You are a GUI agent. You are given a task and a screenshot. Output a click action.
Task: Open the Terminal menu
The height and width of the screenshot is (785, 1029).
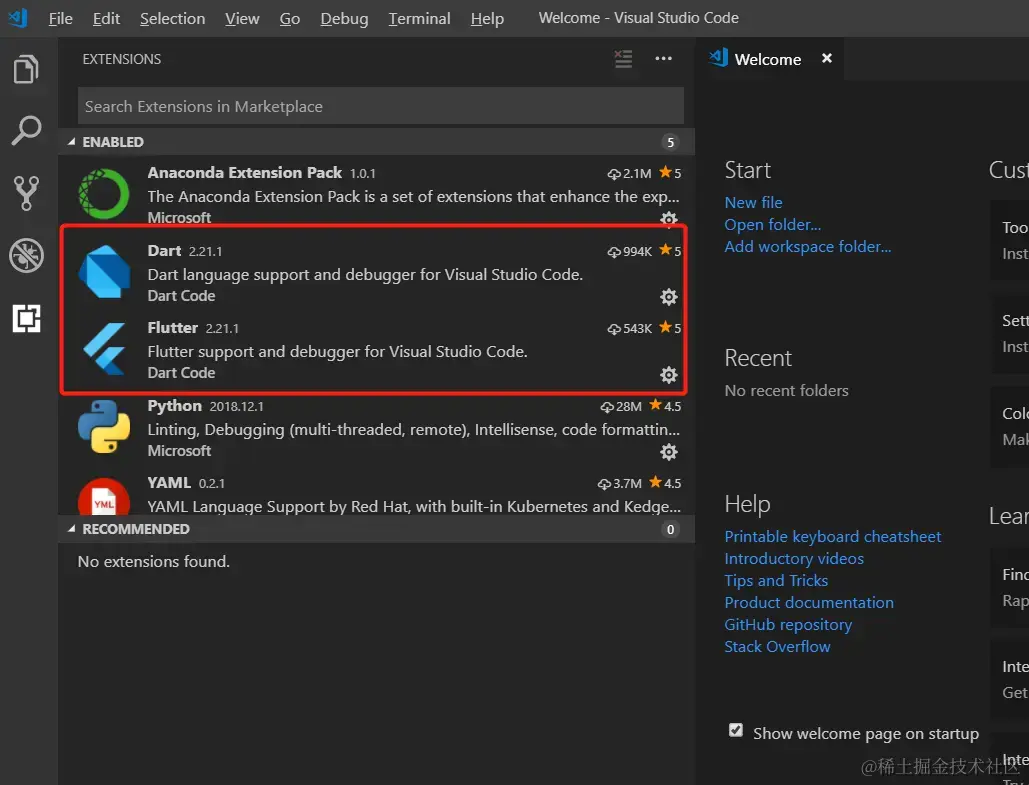pos(419,18)
